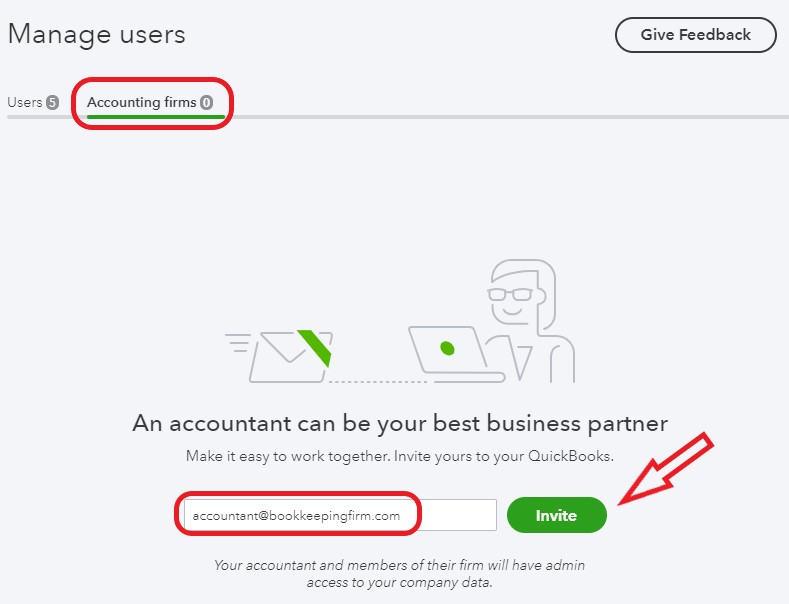Click the empty right end of email field
789x604 pixels.
click(x=458, y=515)
